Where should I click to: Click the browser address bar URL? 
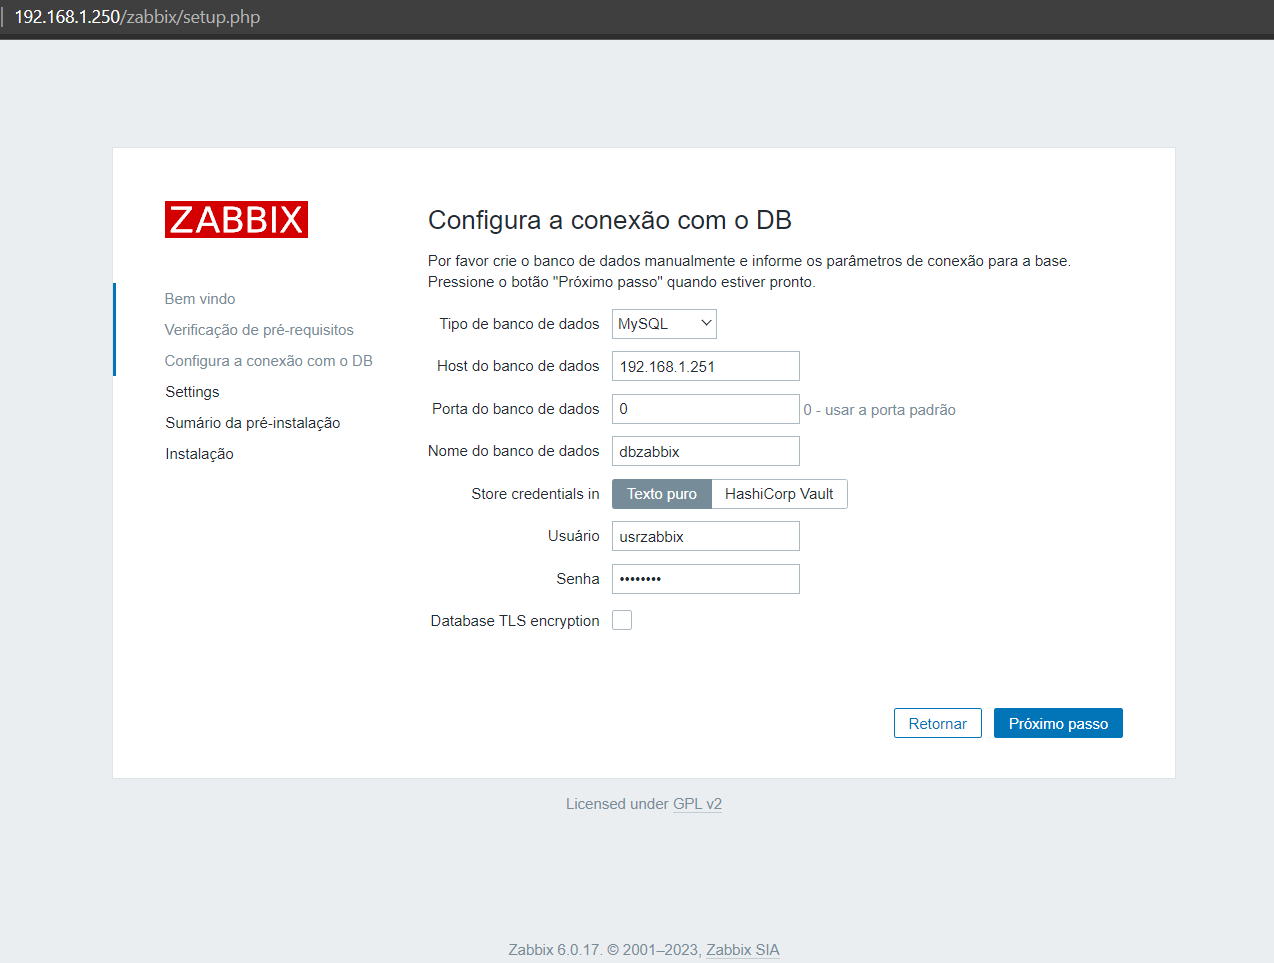(x=137, y=17)
